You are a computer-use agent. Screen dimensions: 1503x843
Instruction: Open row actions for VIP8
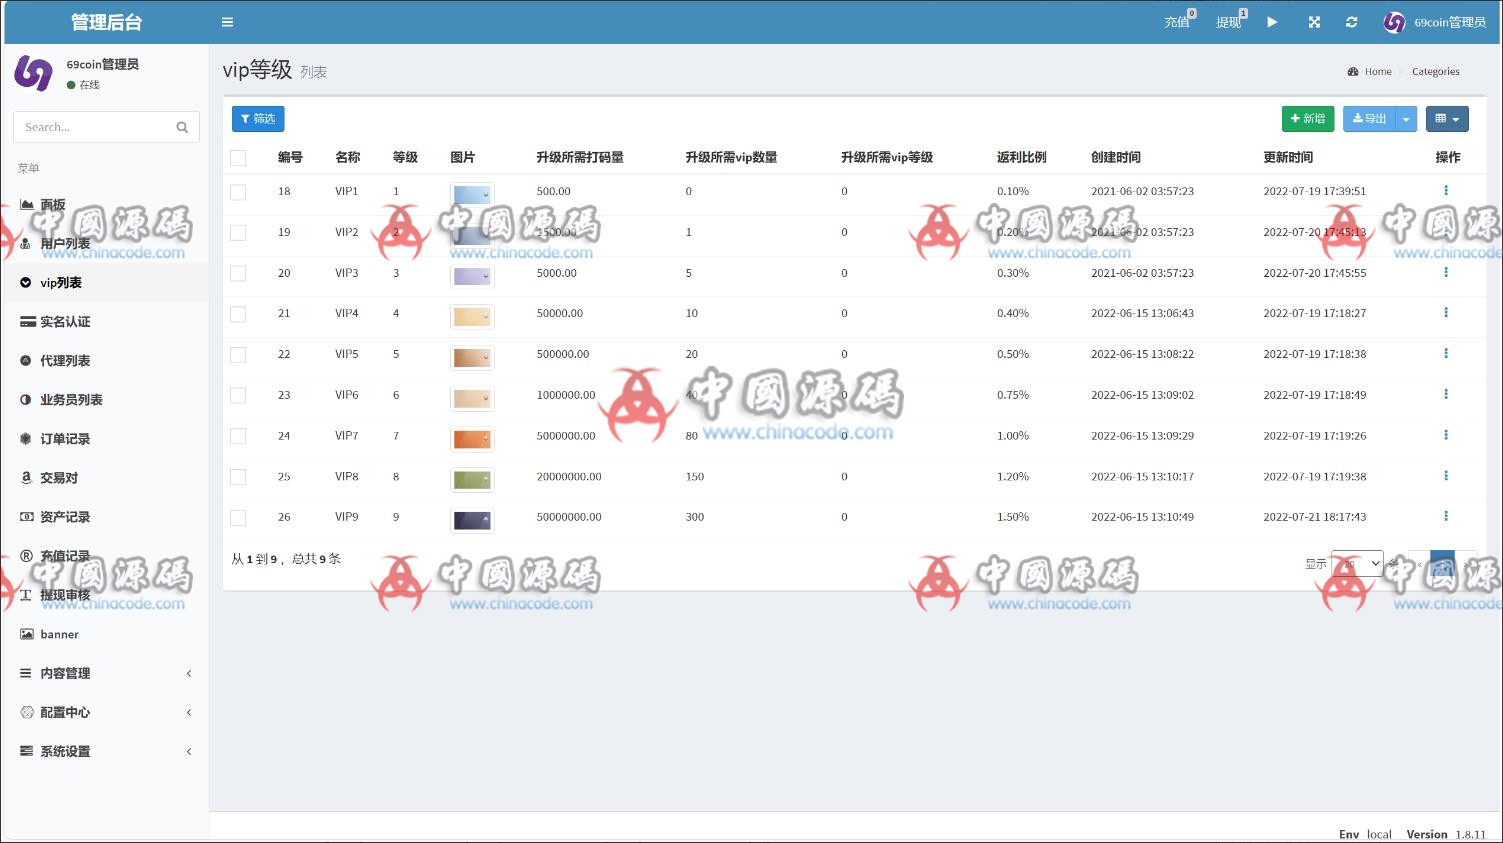point(1445,476)
